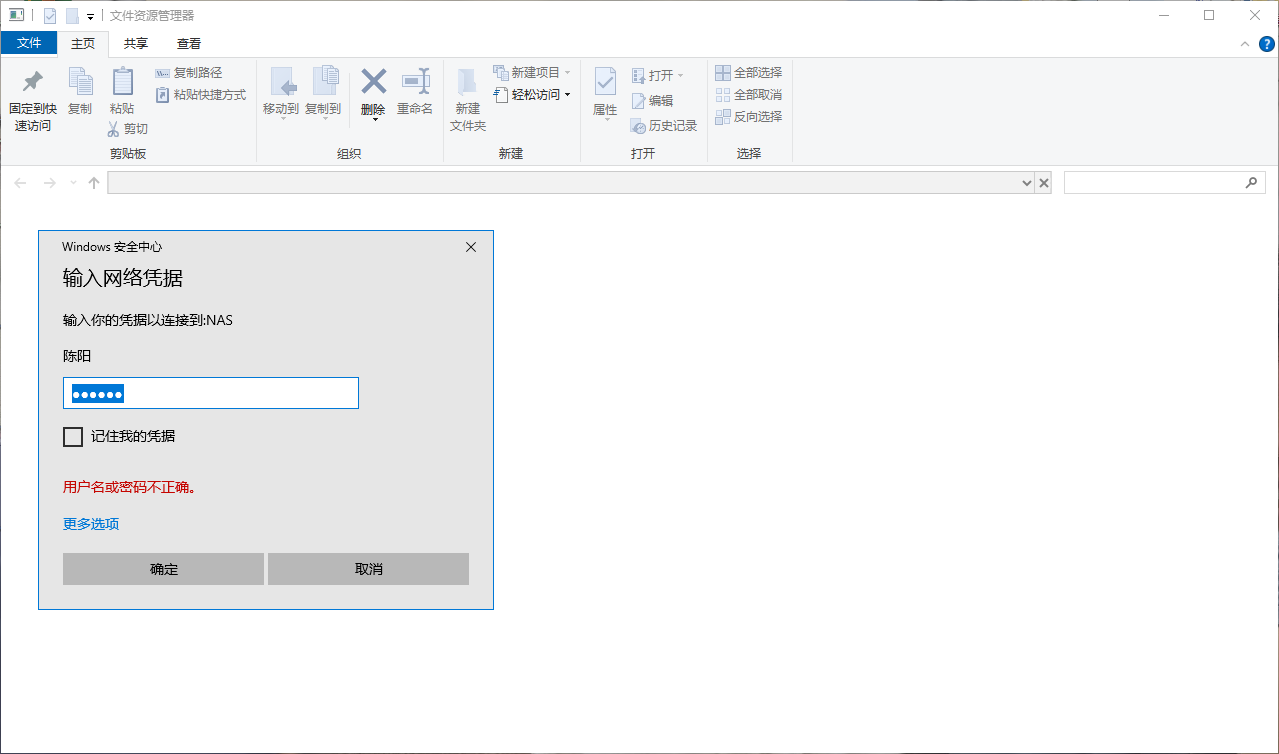Image resolution: width=1279 pixels, height=754 pixels.
Task: Click the search magnifier icon
Action: pos(1250,183)
